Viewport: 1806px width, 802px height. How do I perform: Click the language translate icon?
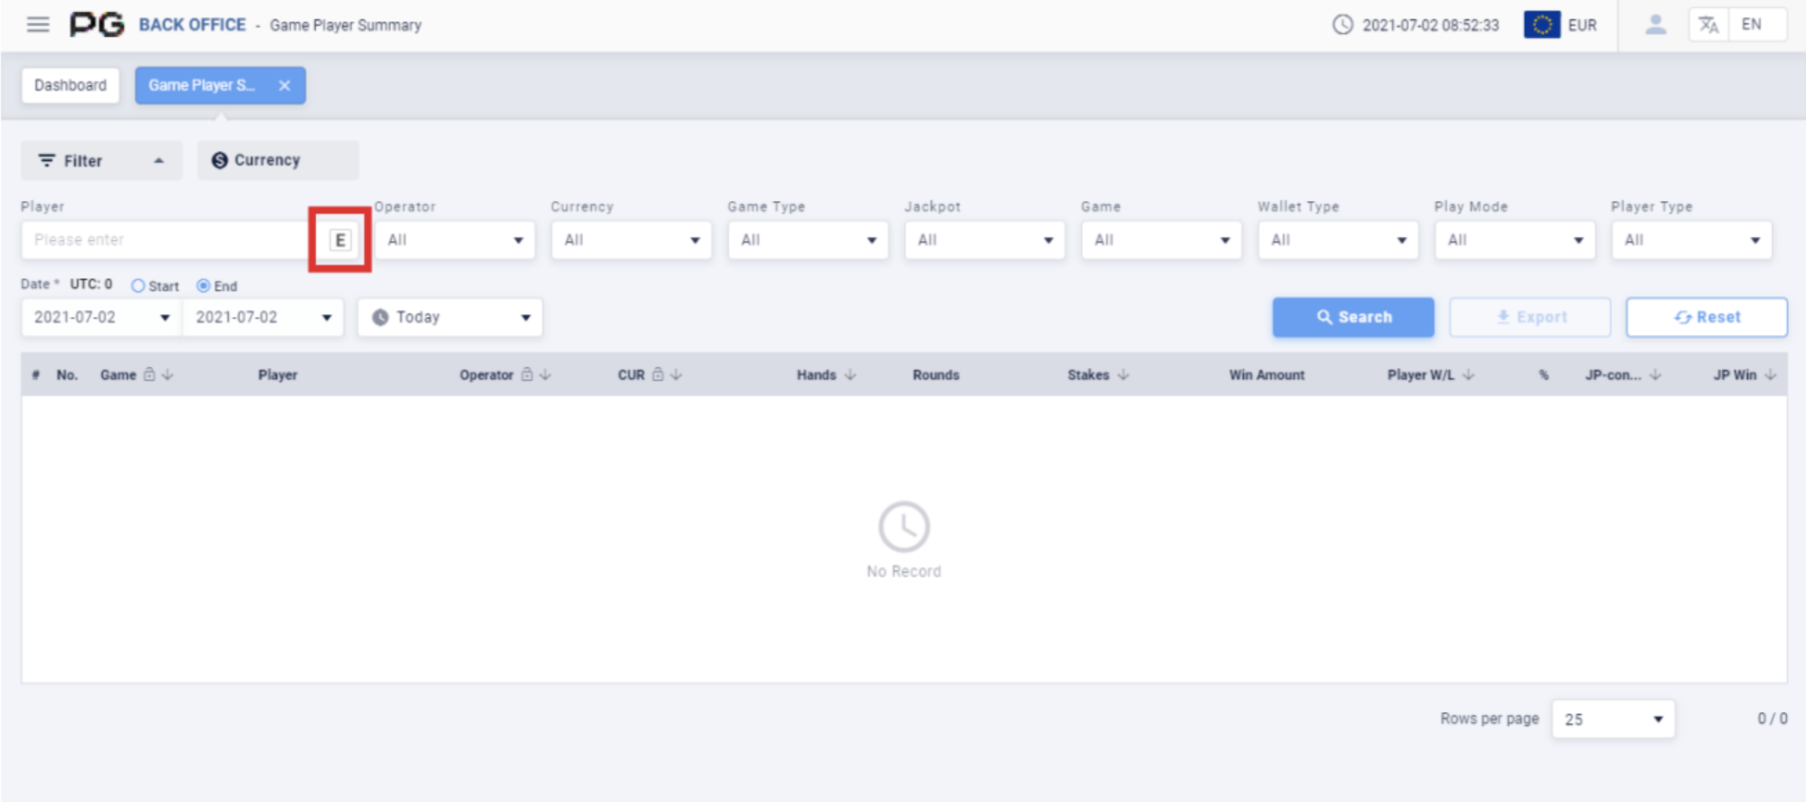[1708, 25]
